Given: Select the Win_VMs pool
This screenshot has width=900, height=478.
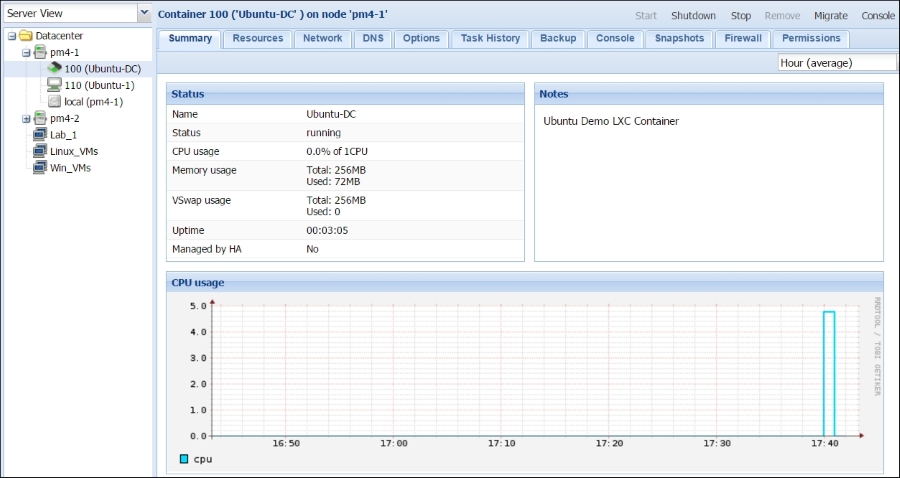Looking at the screenshot, I should 70,168.
